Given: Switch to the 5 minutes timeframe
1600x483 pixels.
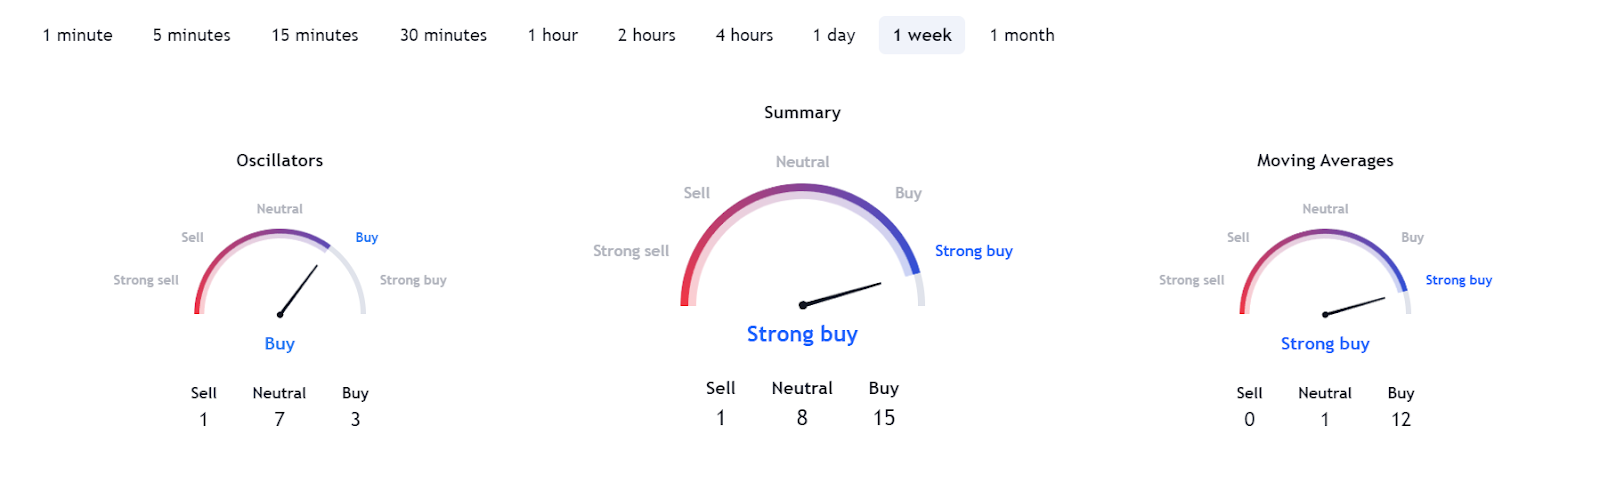Looking at the screenshot, I should 191,35.
